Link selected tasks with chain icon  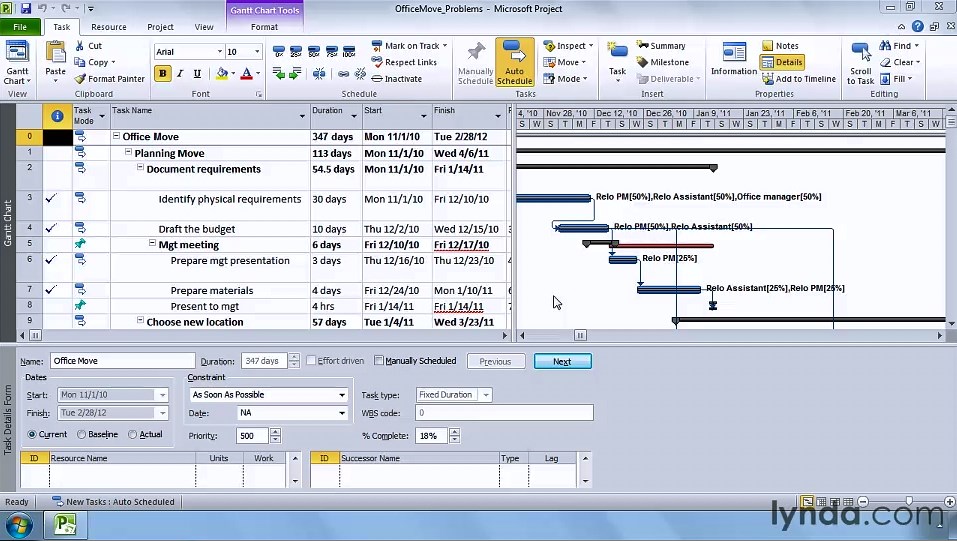click(344, 74)
